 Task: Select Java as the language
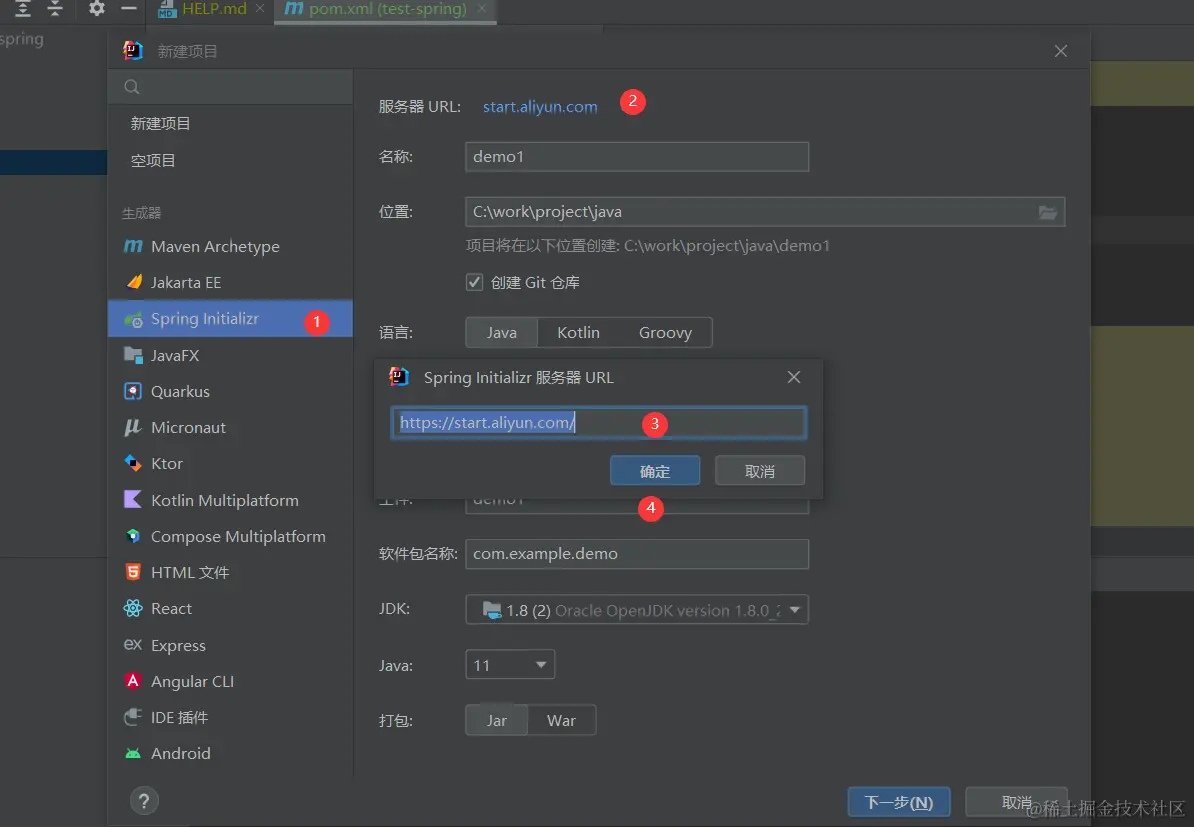tap(502, 333)
